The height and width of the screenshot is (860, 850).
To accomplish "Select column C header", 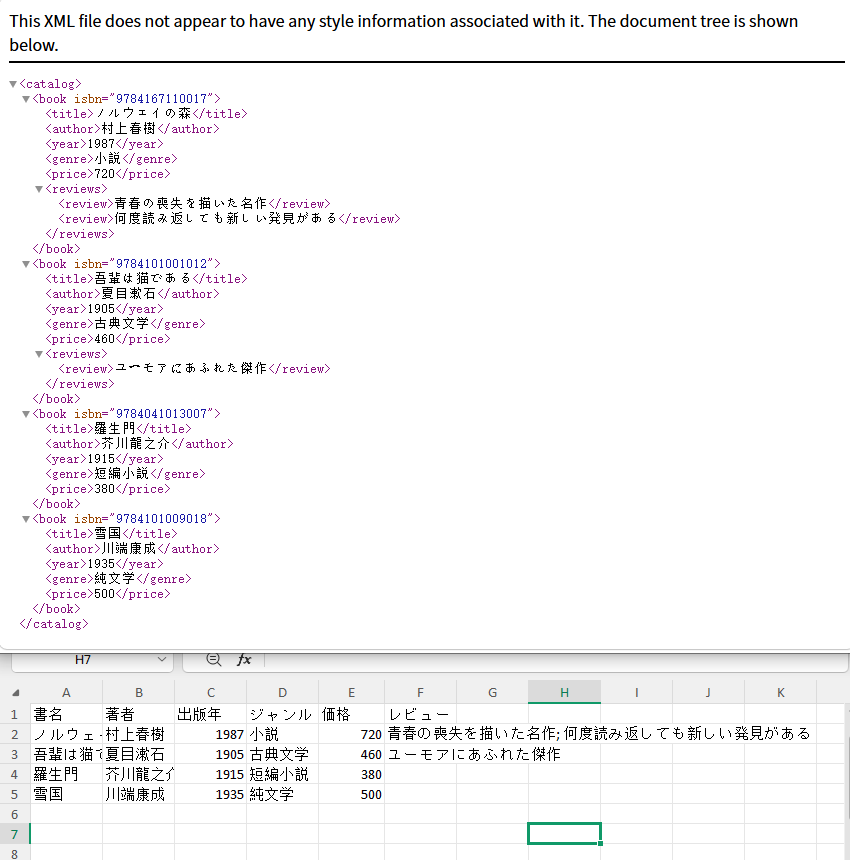I will point(211,693).
